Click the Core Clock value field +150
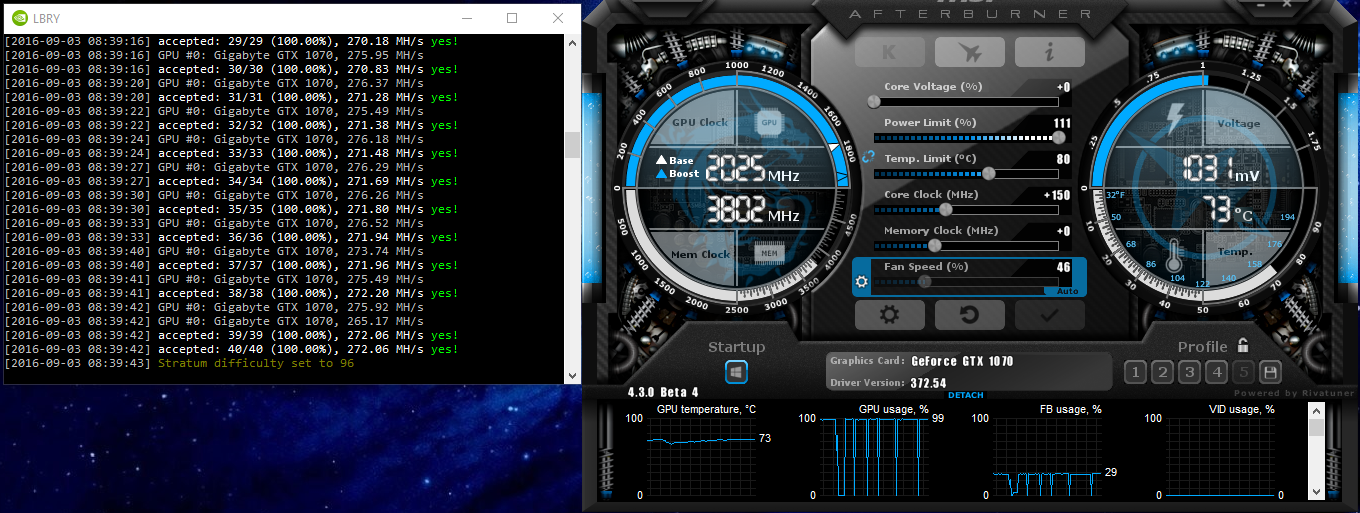Screen dimensions: 1360x513 coord(1057,195)
